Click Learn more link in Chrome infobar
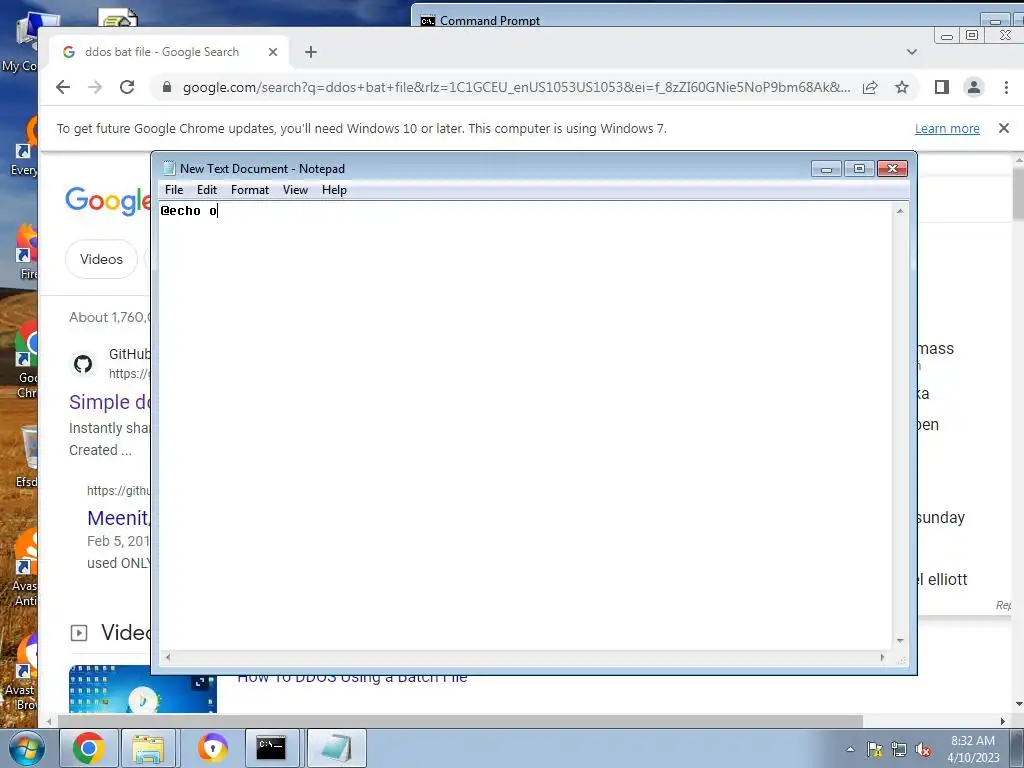Viewport: 1024px width, 768px height. [947, 129]
